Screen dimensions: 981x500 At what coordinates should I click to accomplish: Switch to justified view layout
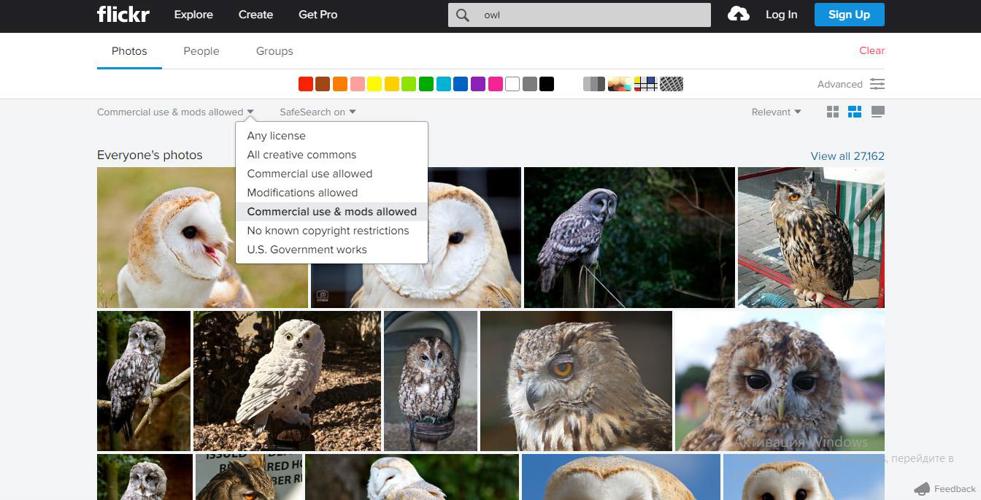click(x=855, y=112)
